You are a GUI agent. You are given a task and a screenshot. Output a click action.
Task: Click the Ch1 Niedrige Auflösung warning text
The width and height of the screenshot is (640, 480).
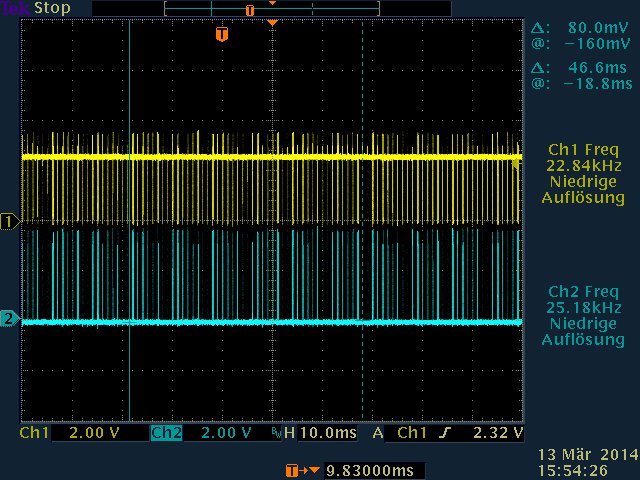point(584,189)
